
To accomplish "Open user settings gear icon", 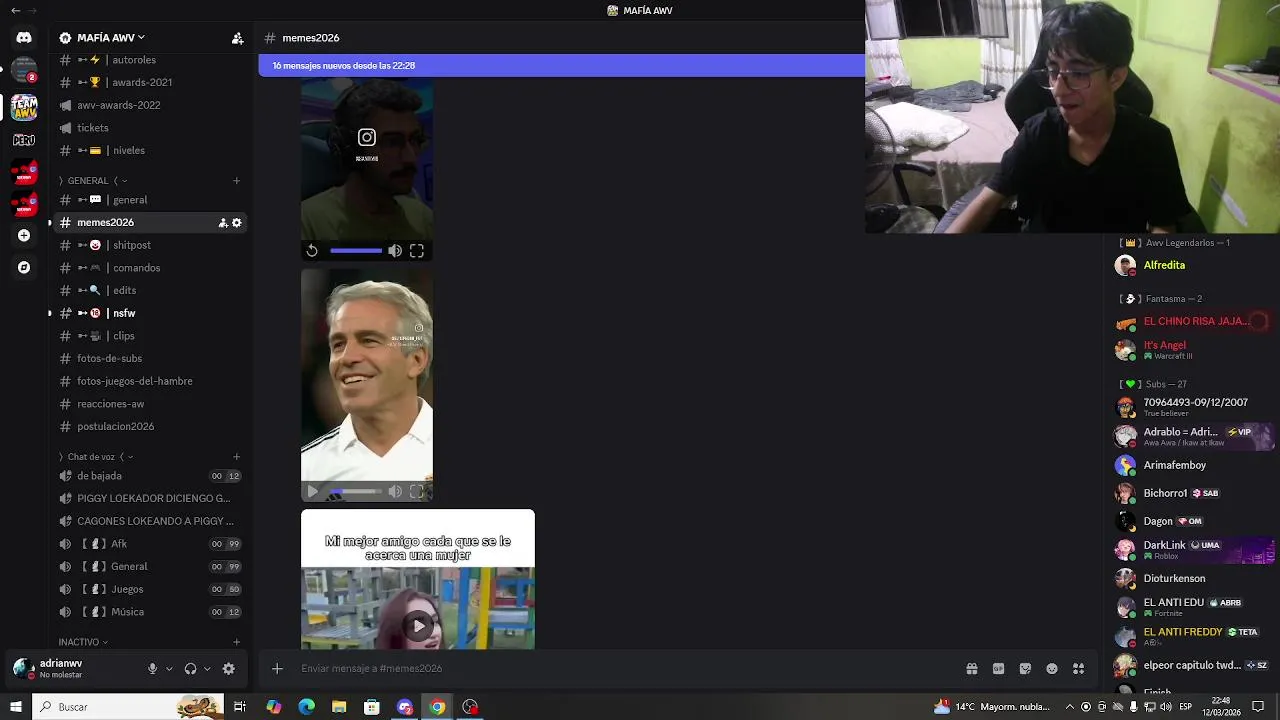I will (x=229, y=669).
